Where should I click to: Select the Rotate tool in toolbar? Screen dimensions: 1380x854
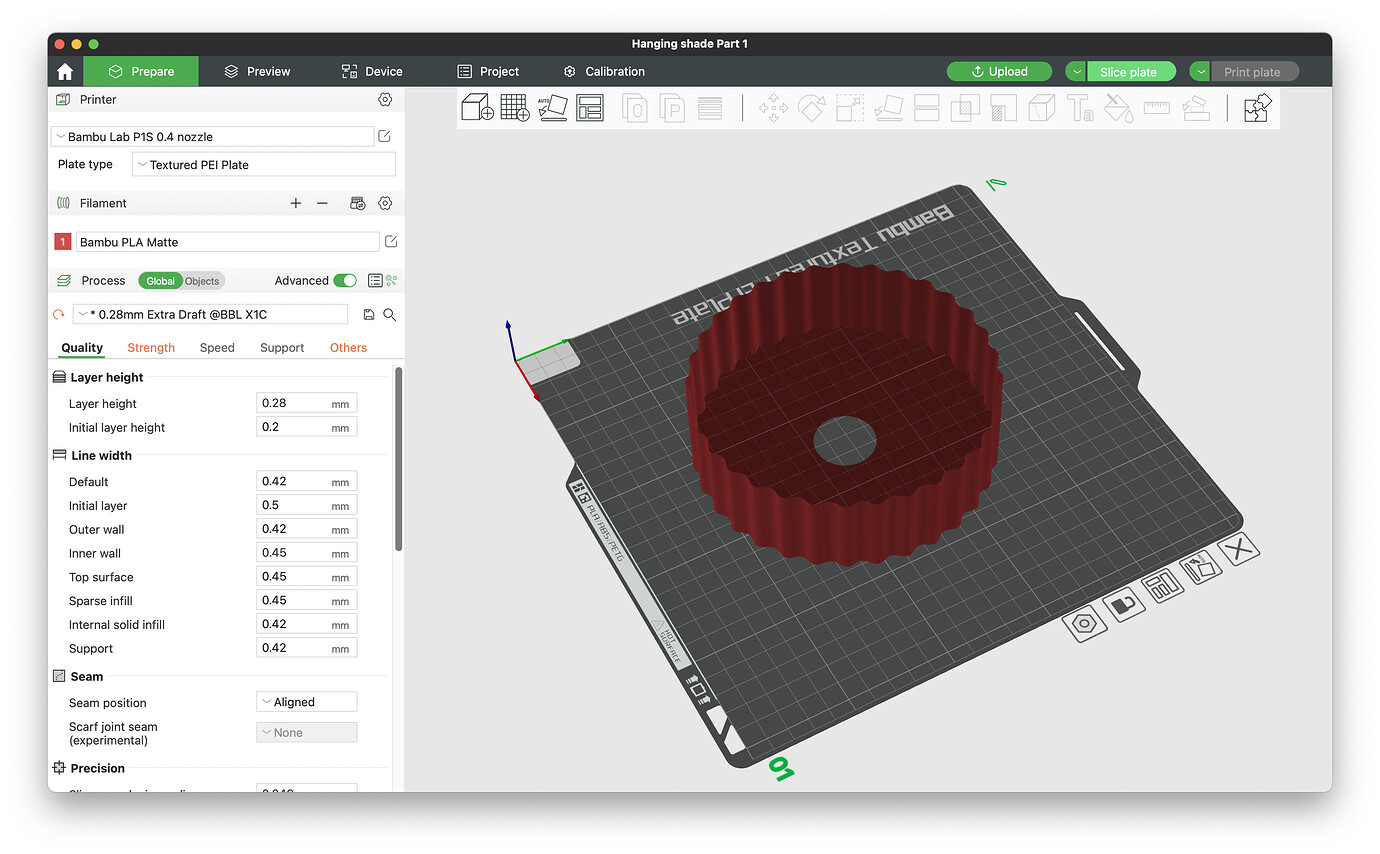[x=811, y=107]
